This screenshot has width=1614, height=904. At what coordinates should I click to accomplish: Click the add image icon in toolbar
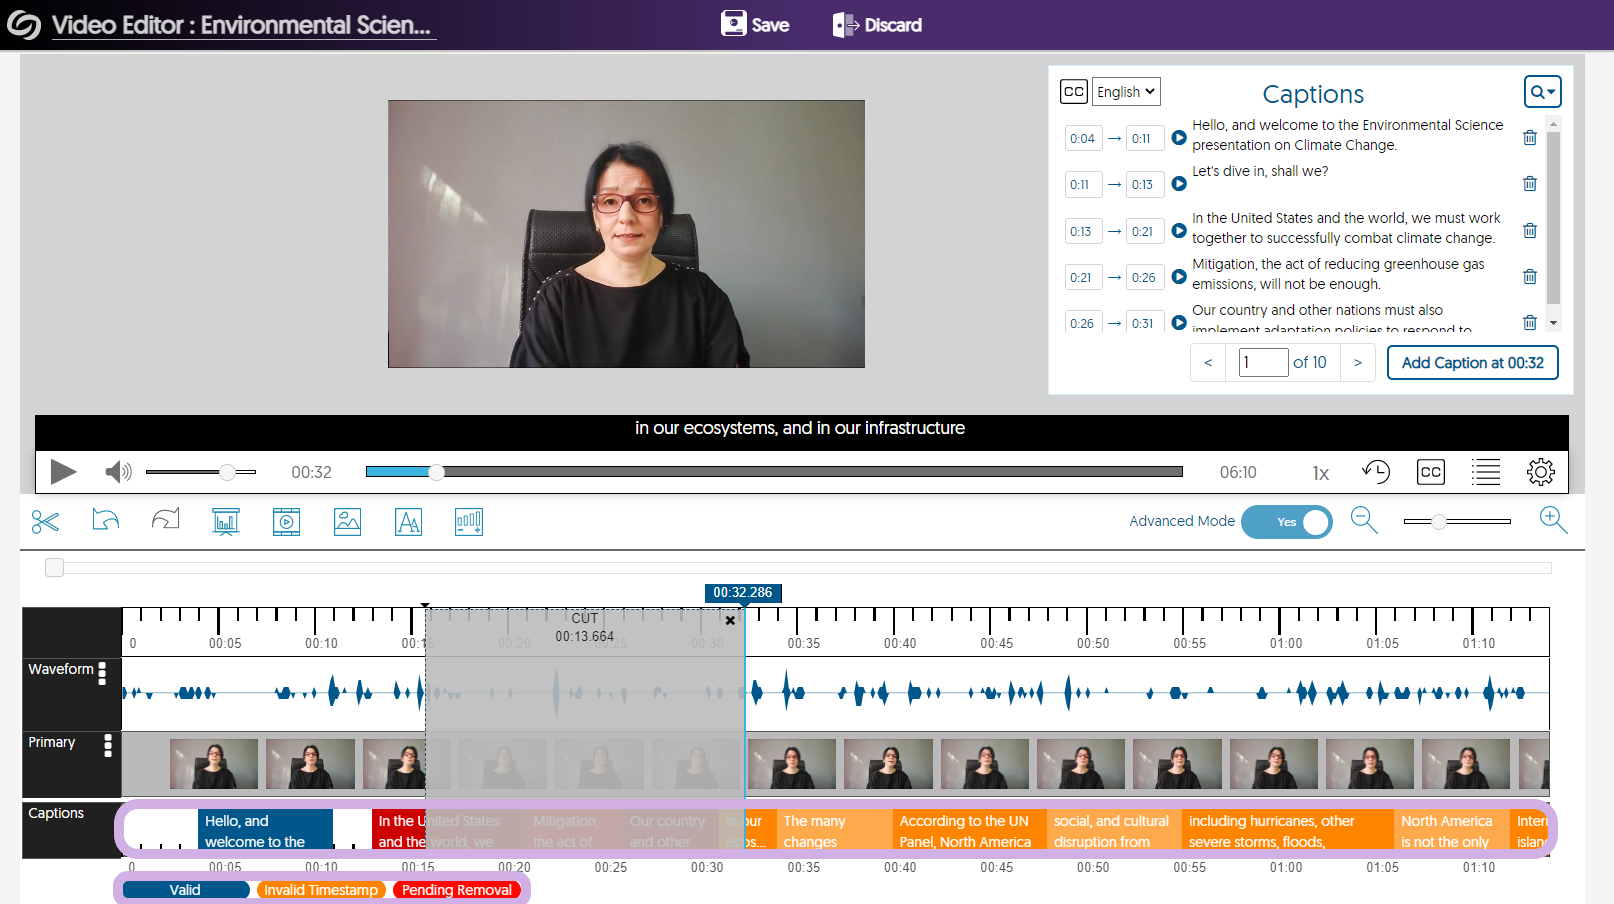coord(347,522)
